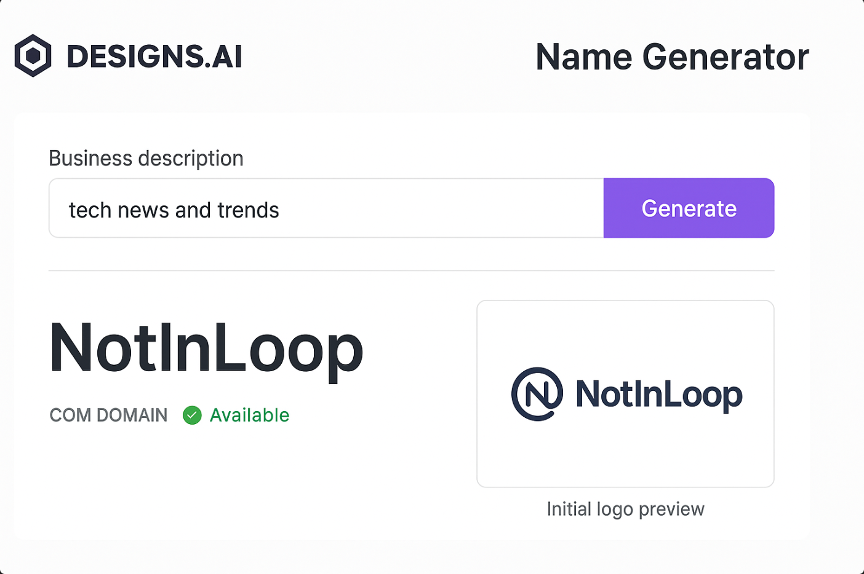Click the word preview in the logo caption
This screenshot has height=574, width=864.
(x=671, y=509)
